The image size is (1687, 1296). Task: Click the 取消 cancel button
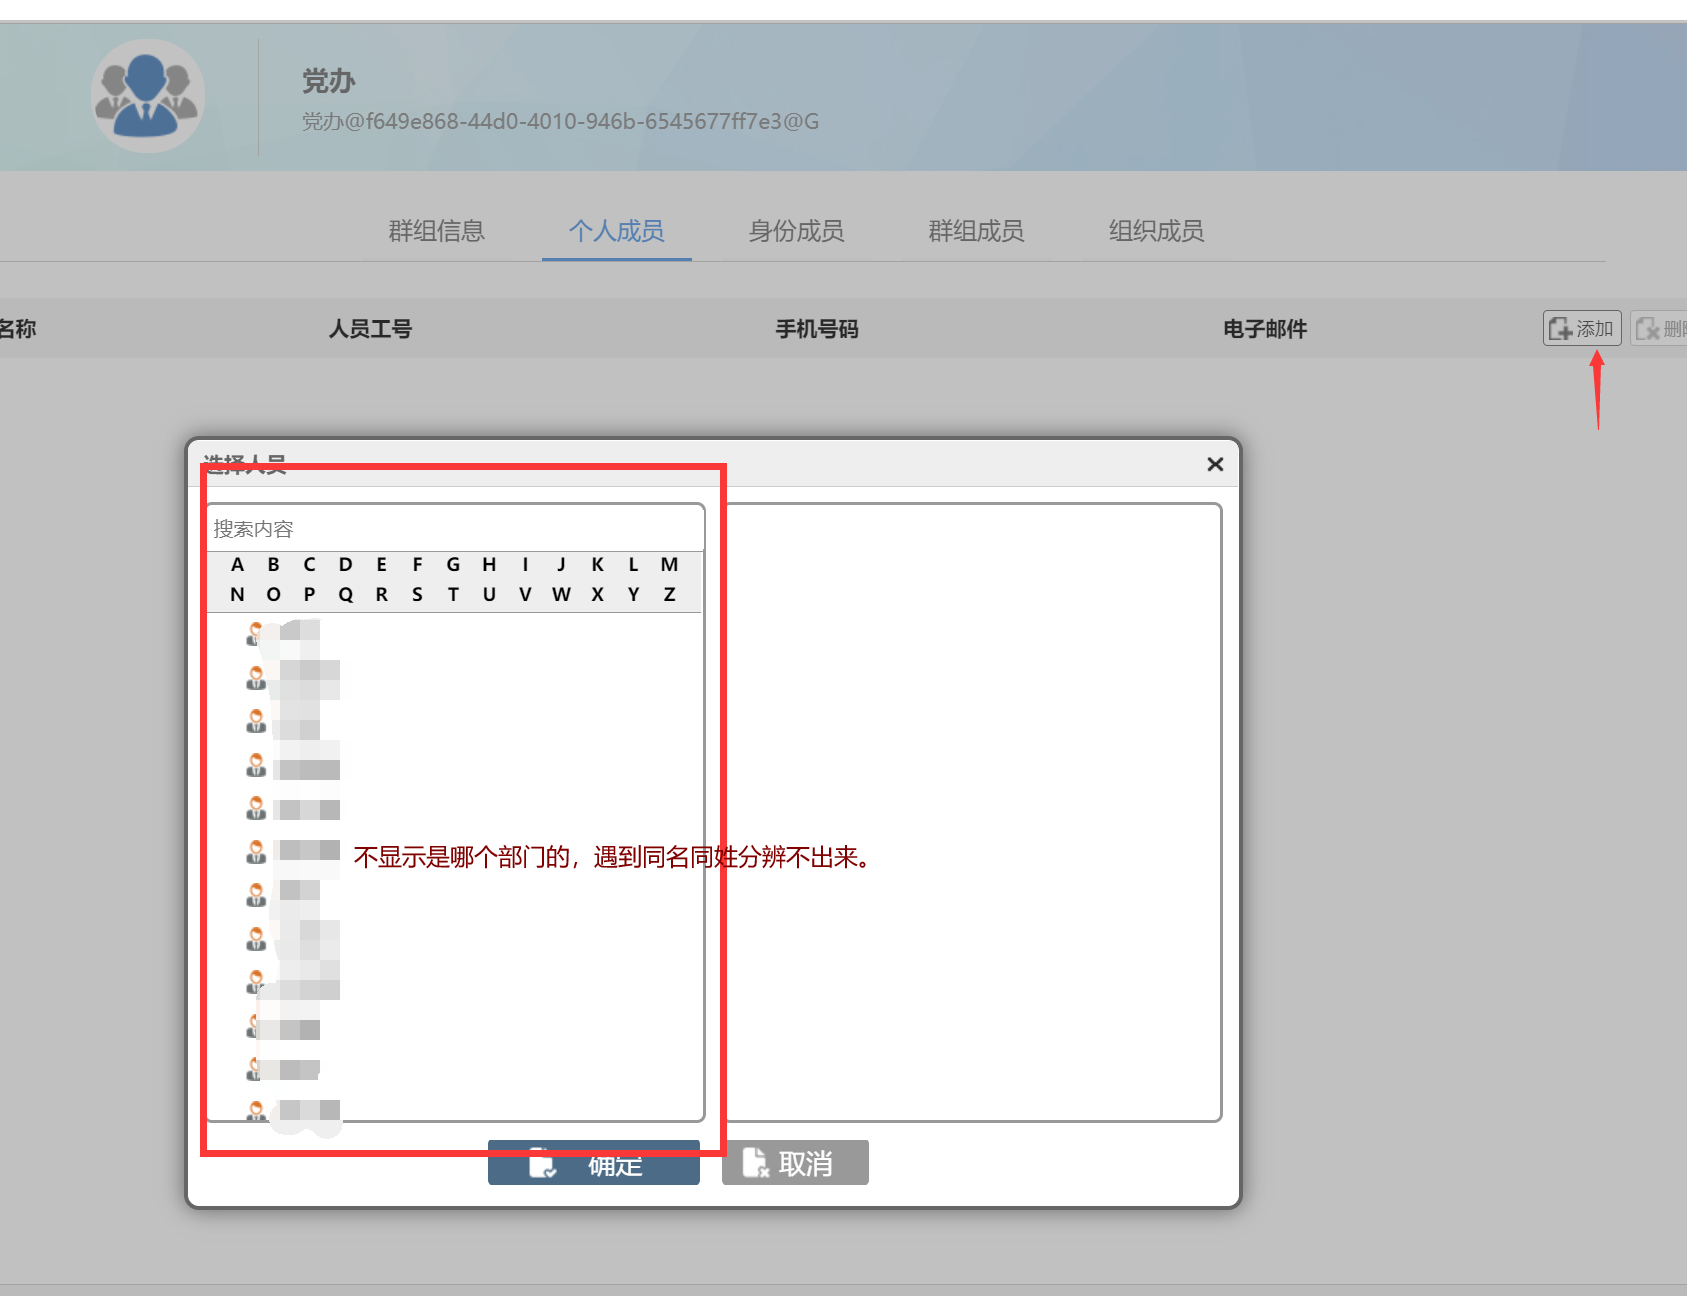tap(795, 1163)
